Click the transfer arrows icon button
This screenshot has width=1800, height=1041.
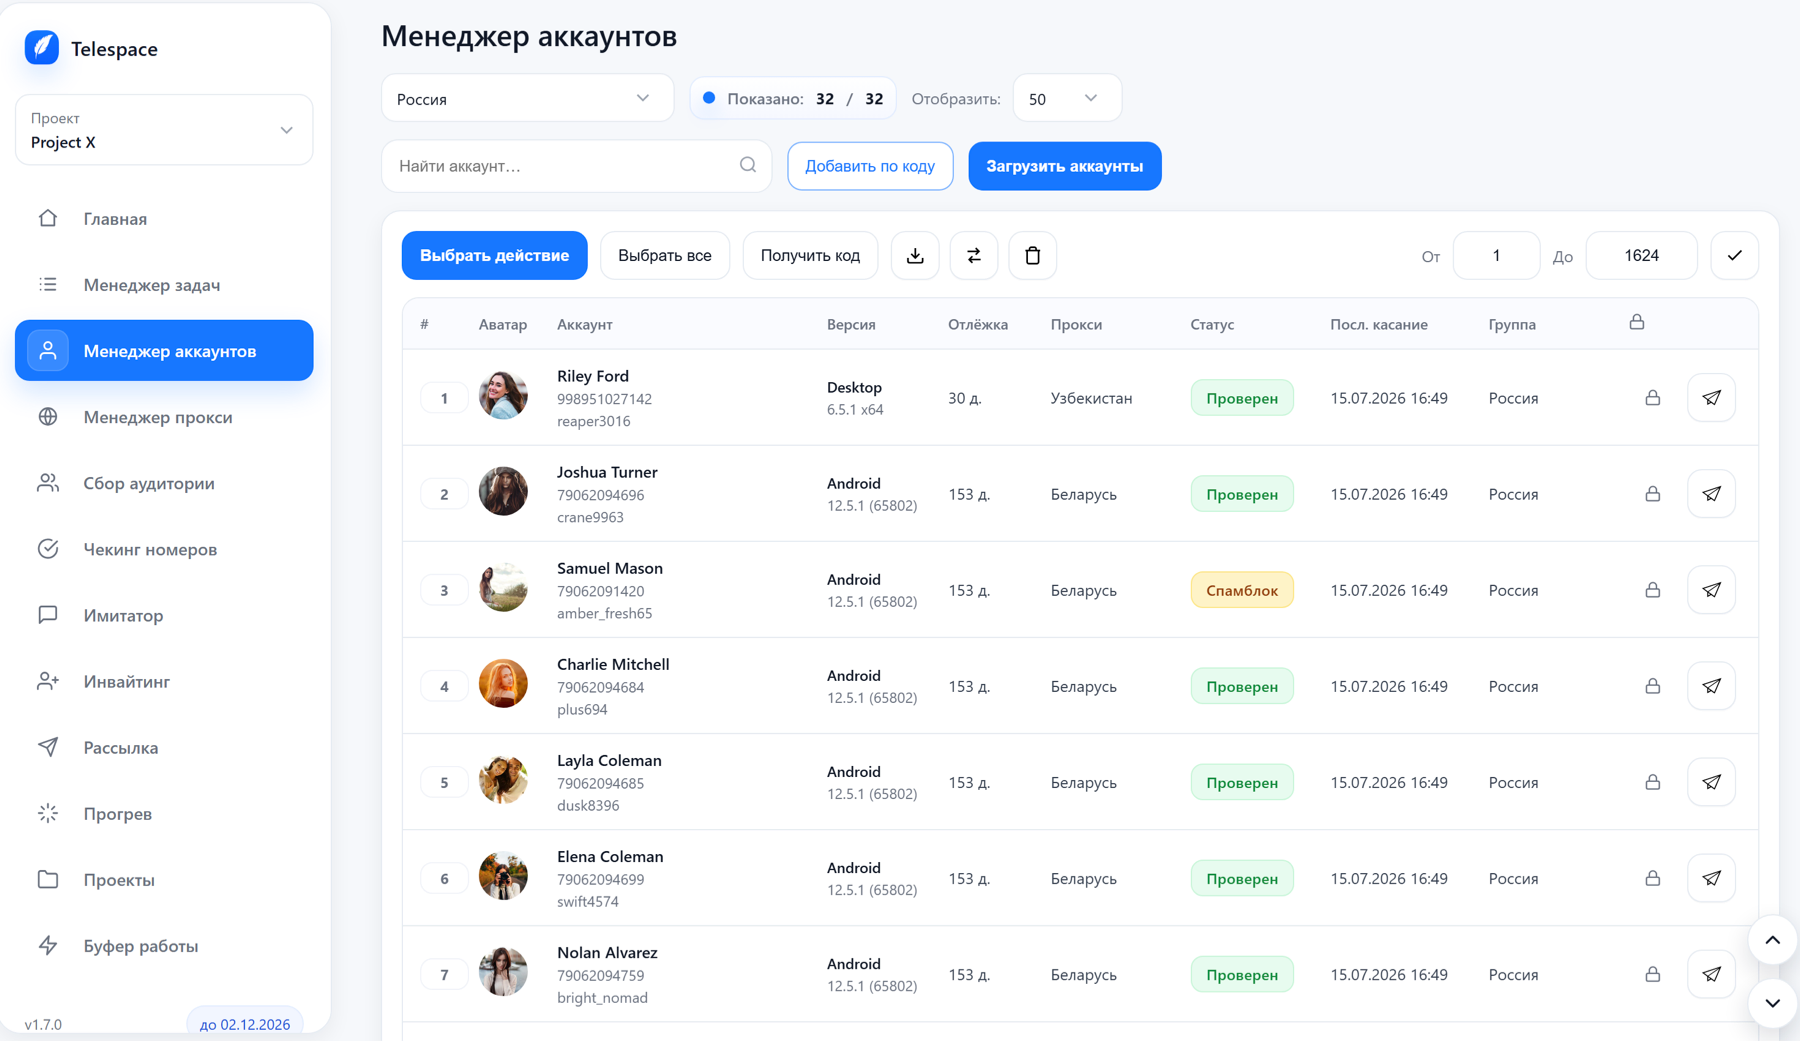point(974,256)
